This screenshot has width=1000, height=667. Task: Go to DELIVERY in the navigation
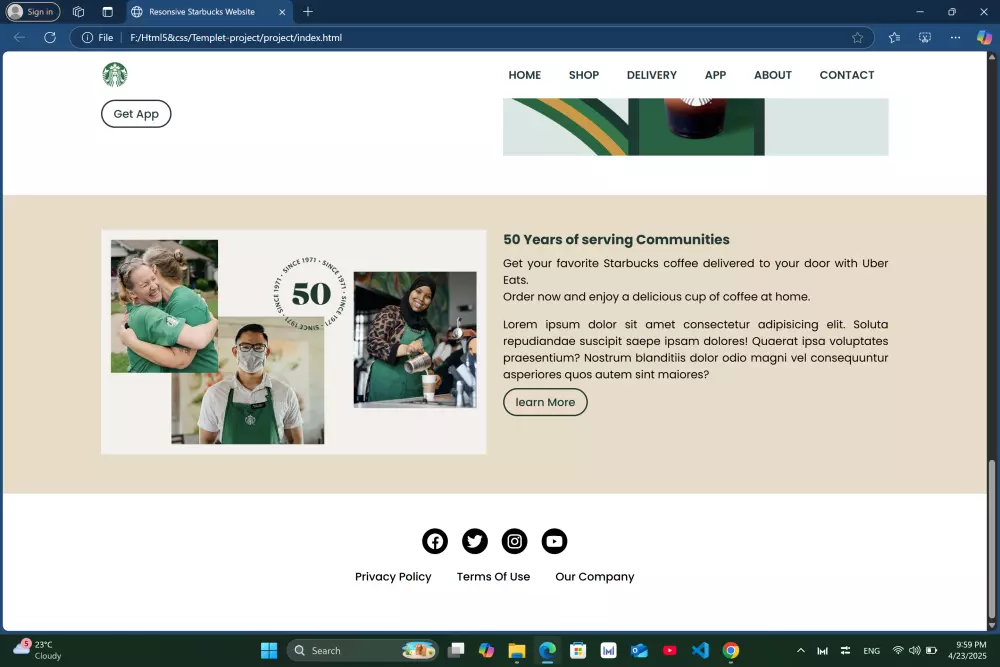coord(651,75)
